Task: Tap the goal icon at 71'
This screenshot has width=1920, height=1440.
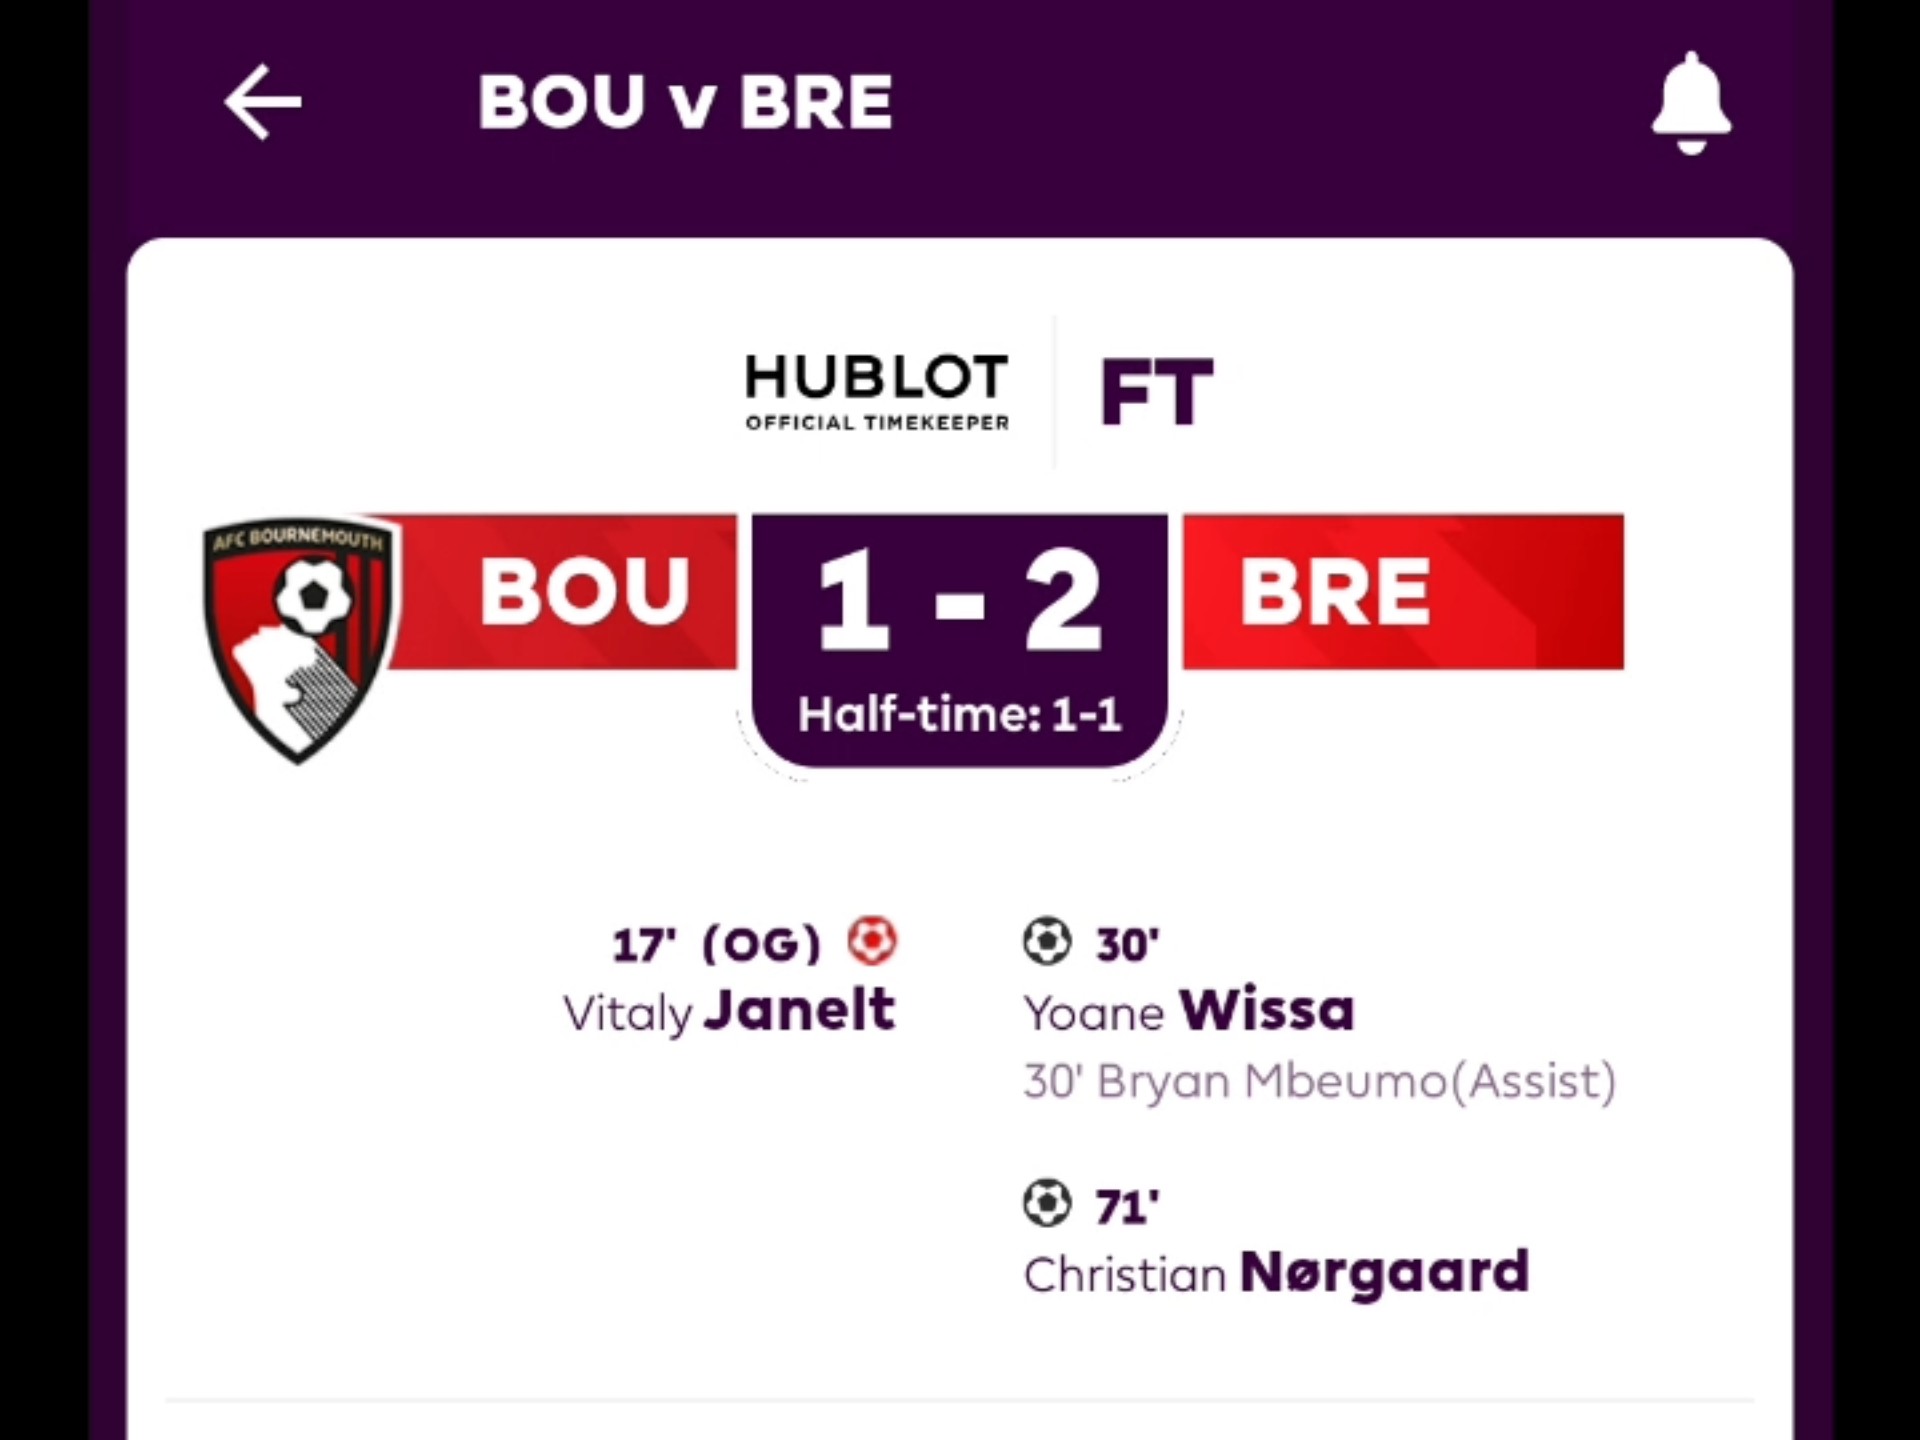Action: coord(1047,1203)
